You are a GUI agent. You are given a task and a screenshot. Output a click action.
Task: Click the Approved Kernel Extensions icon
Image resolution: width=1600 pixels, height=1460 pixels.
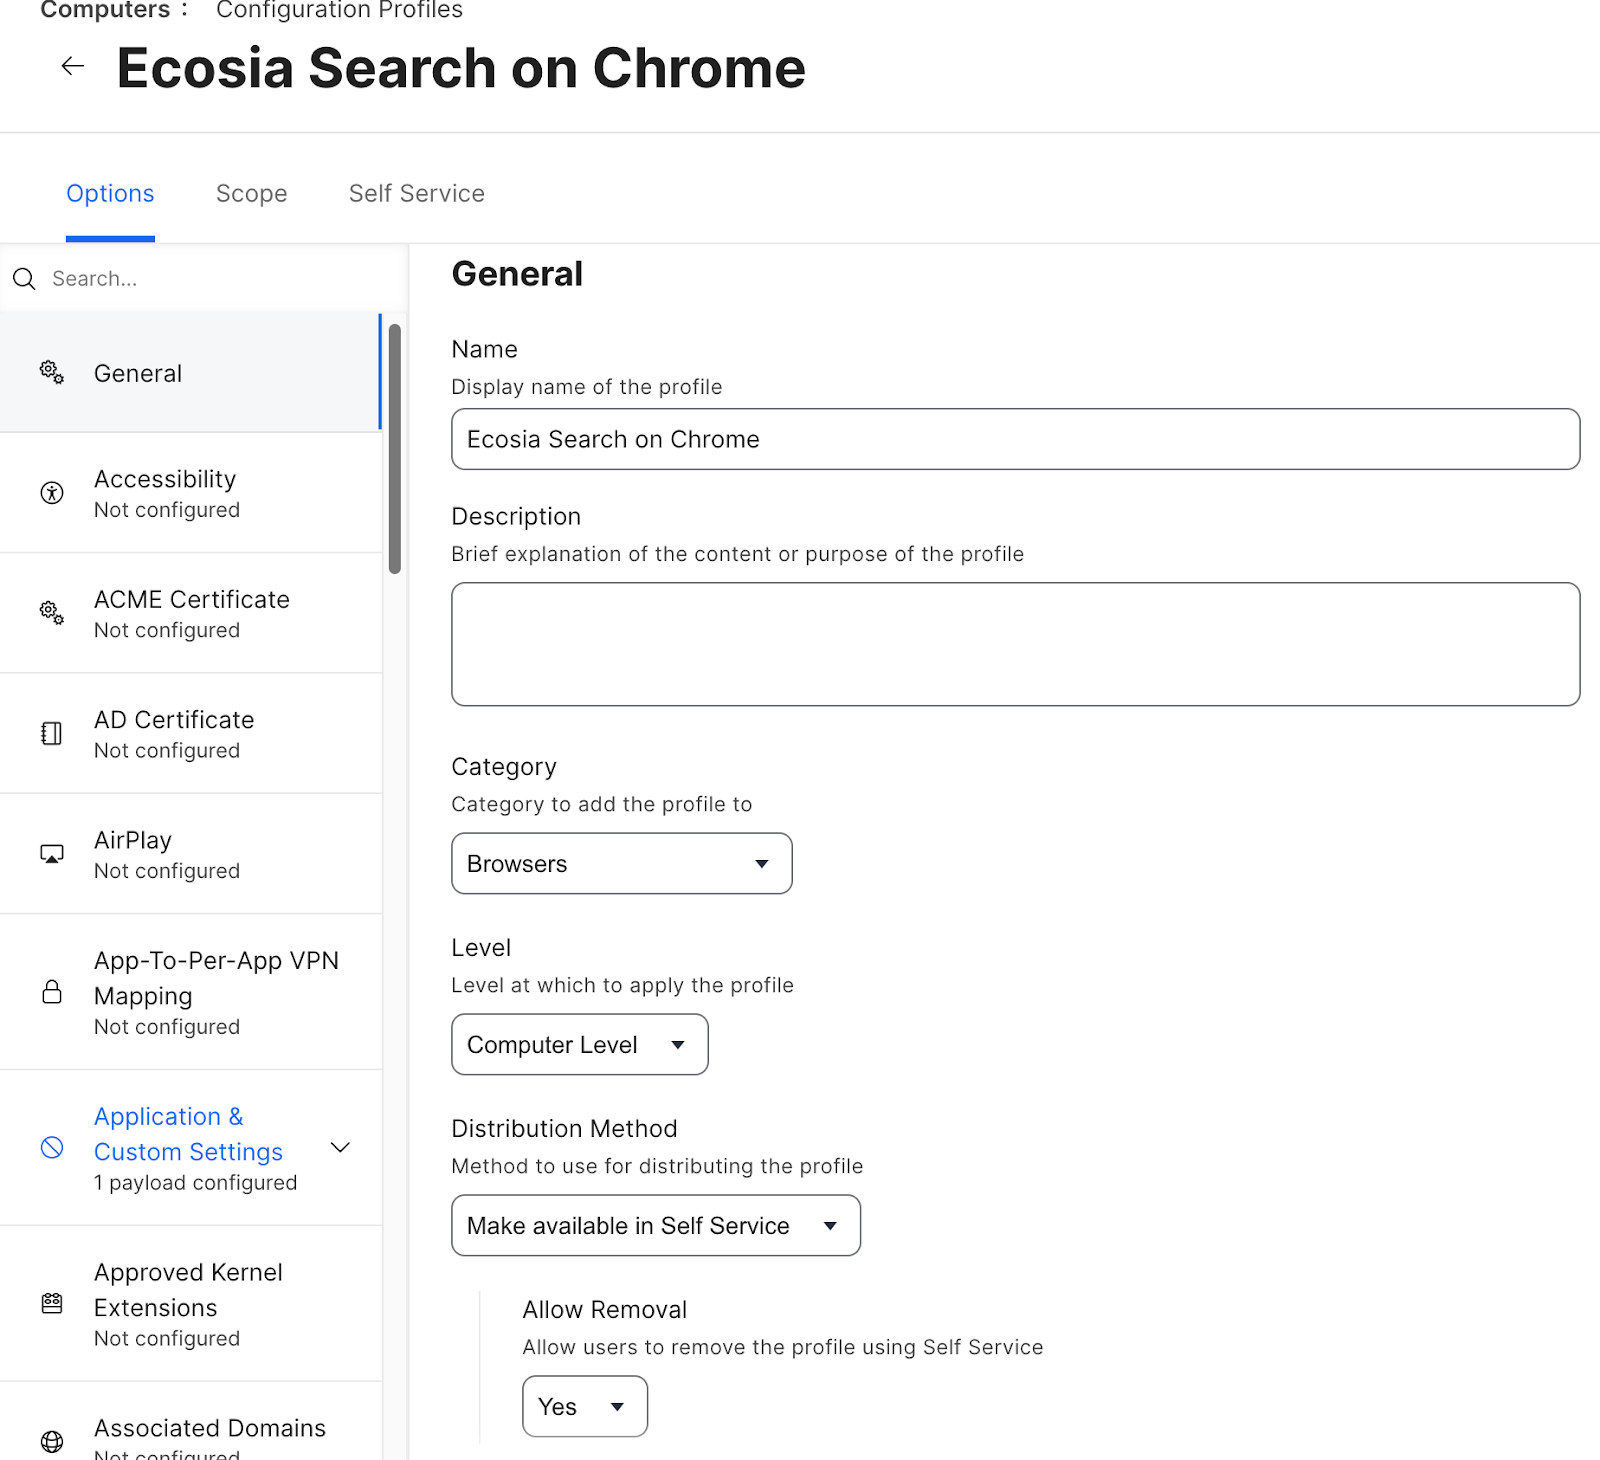click(x=52, y=1304)
